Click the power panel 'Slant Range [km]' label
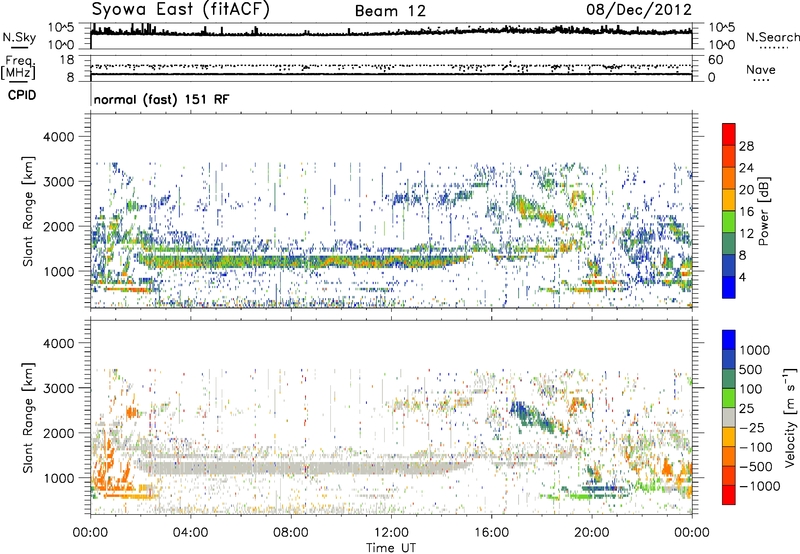The width and height of the screenshot is (800, 554). (x=28, y=211)
